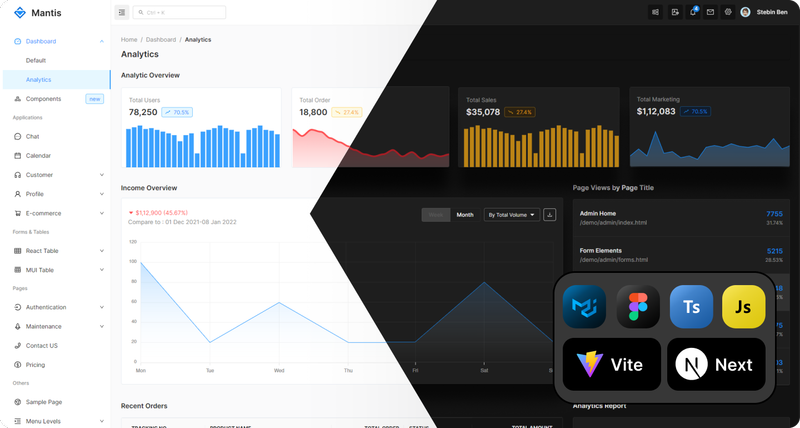Open the settings gear icon in header
The image size is (800, 428).
tap(728, 12)
